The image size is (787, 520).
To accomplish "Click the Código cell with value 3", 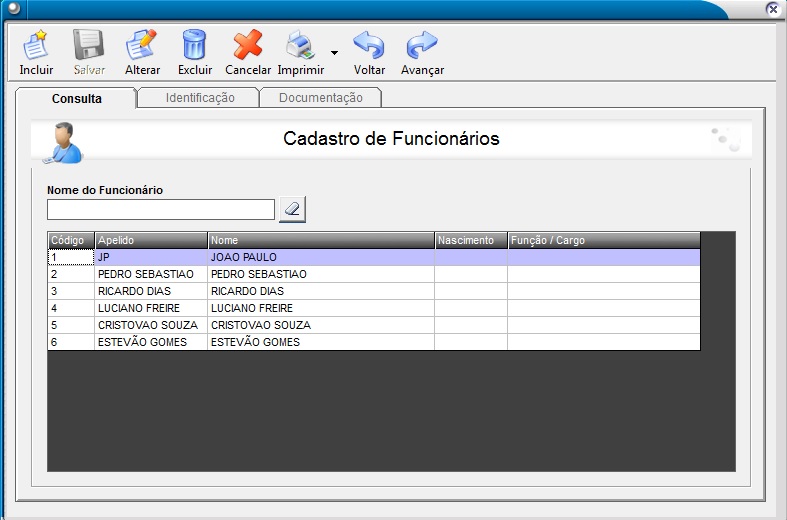I will (71, 292).
